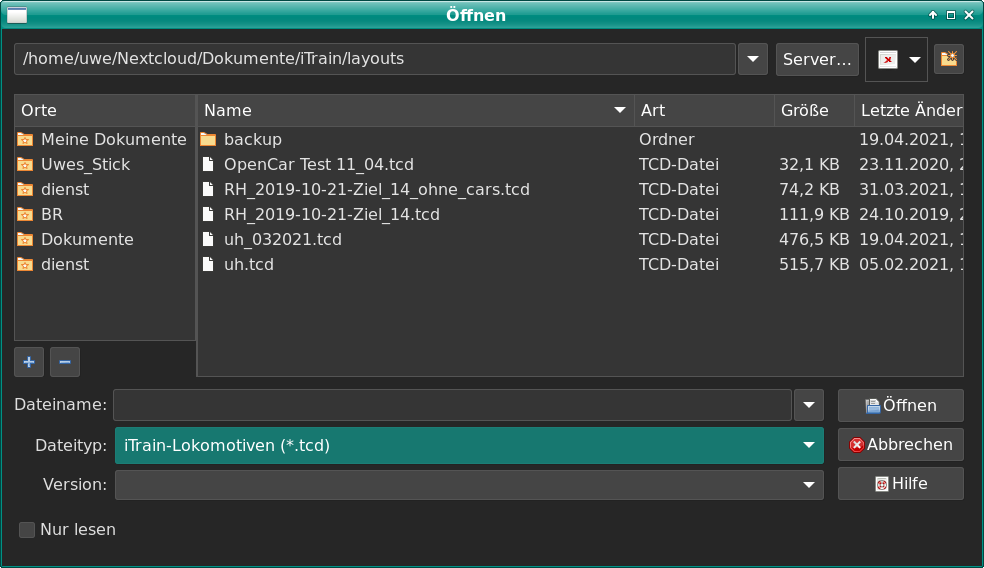This screenshot has height=568, width=984.
Task: Click the new folder icon at top right
Action: (x=948, y=59)
